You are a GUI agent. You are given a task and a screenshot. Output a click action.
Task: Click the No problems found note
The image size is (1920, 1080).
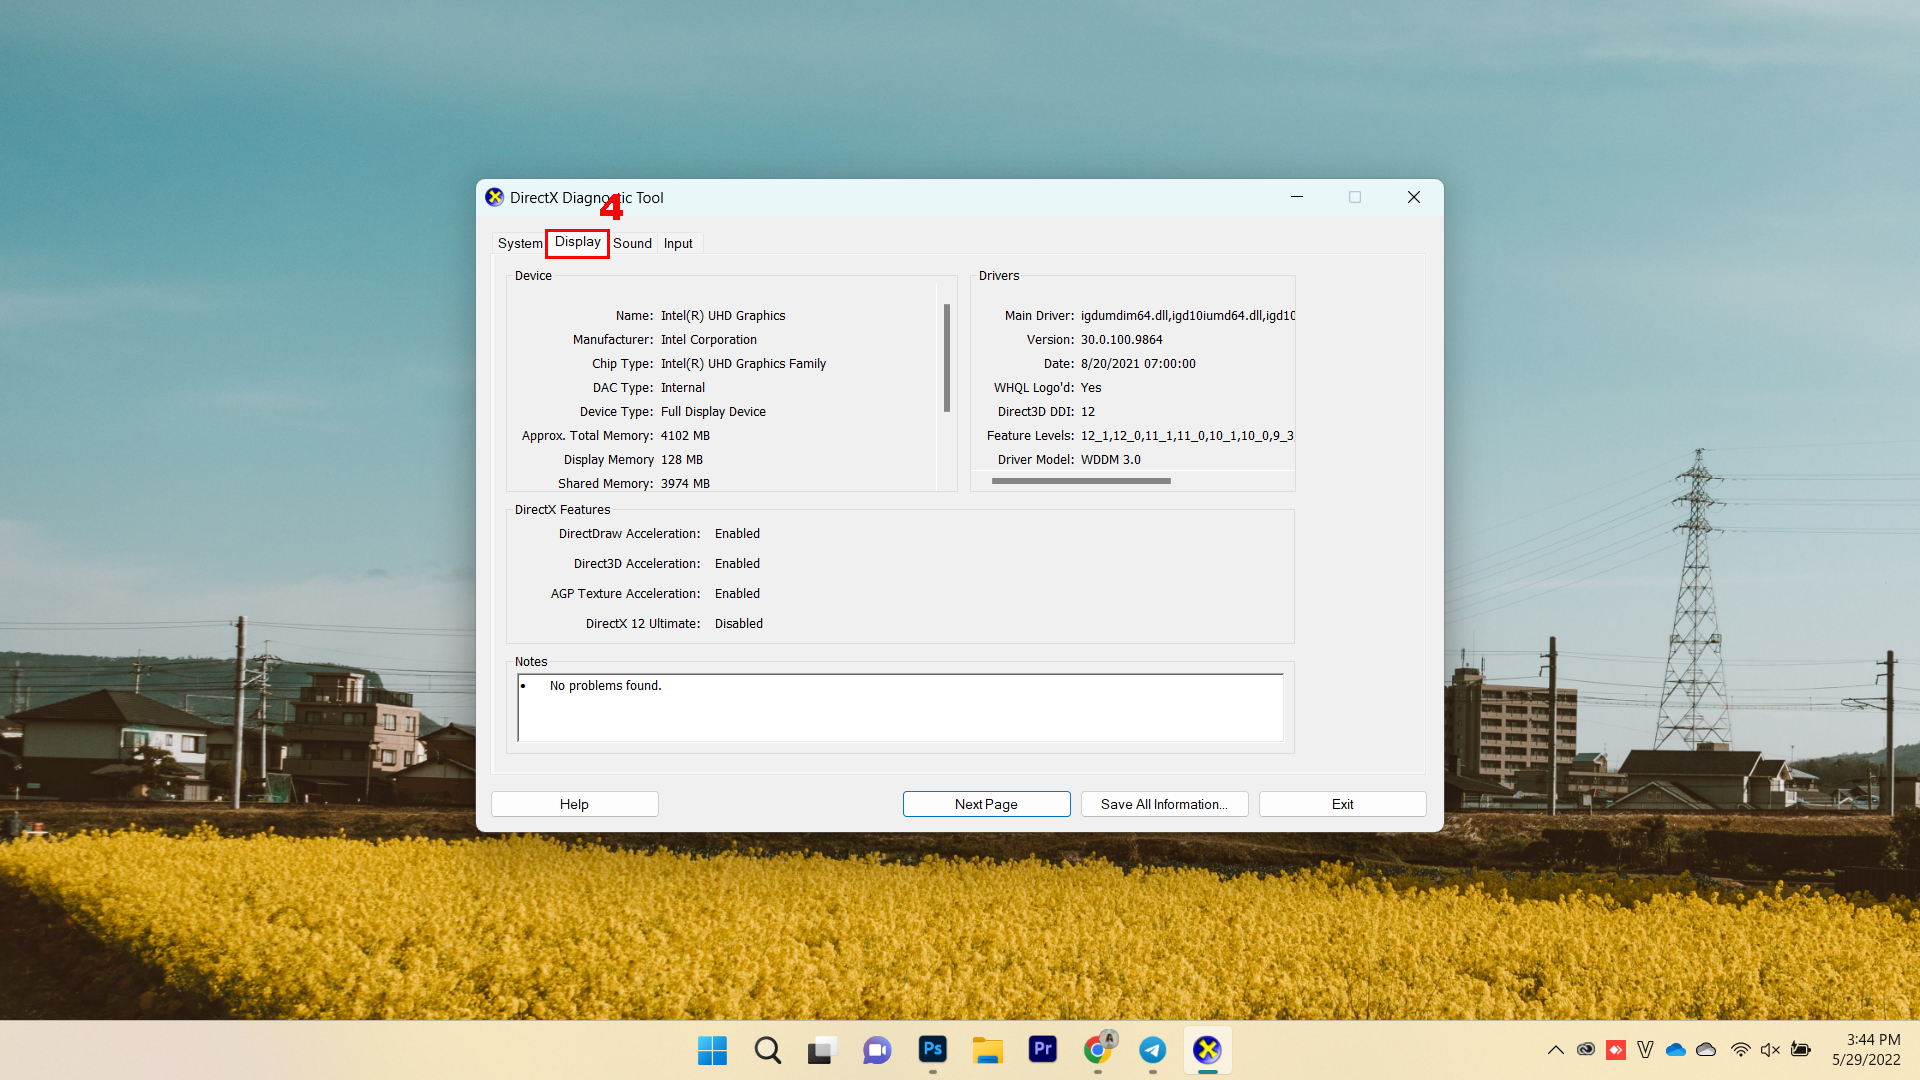(605, 686)
